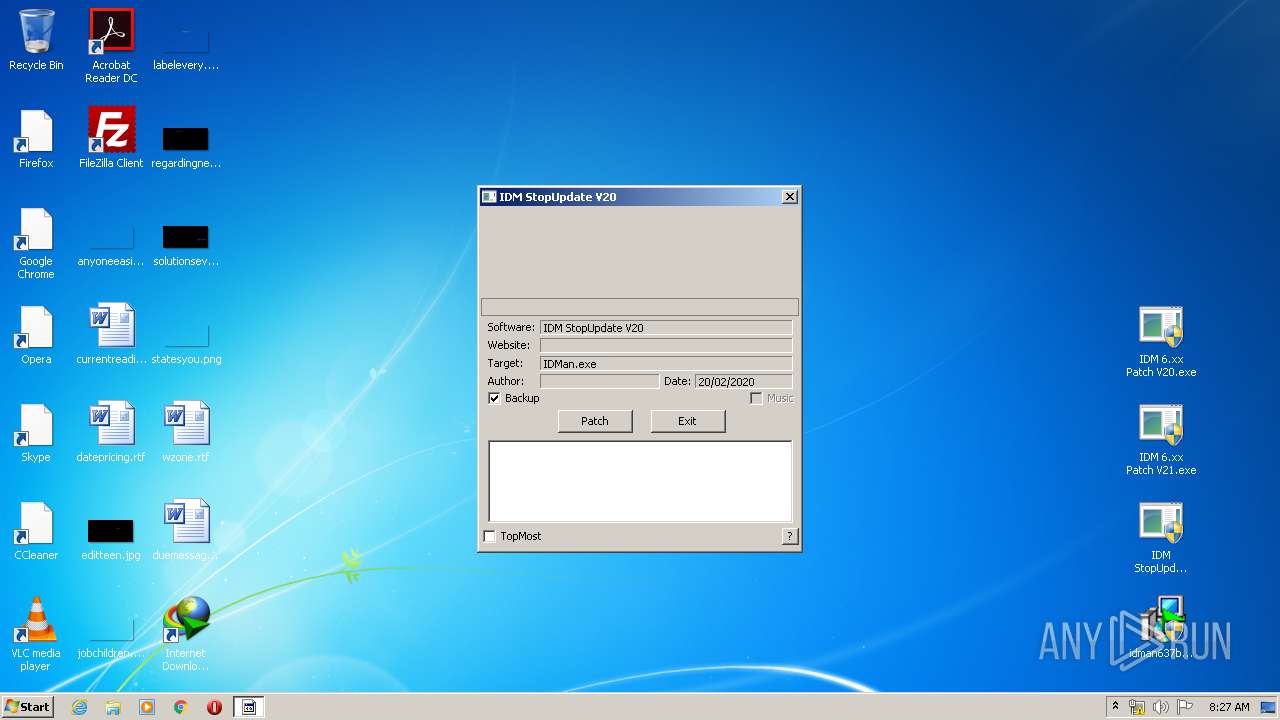Click the Software name field
The width and height of the screenshot is (1280, 720).
point(666,328)
